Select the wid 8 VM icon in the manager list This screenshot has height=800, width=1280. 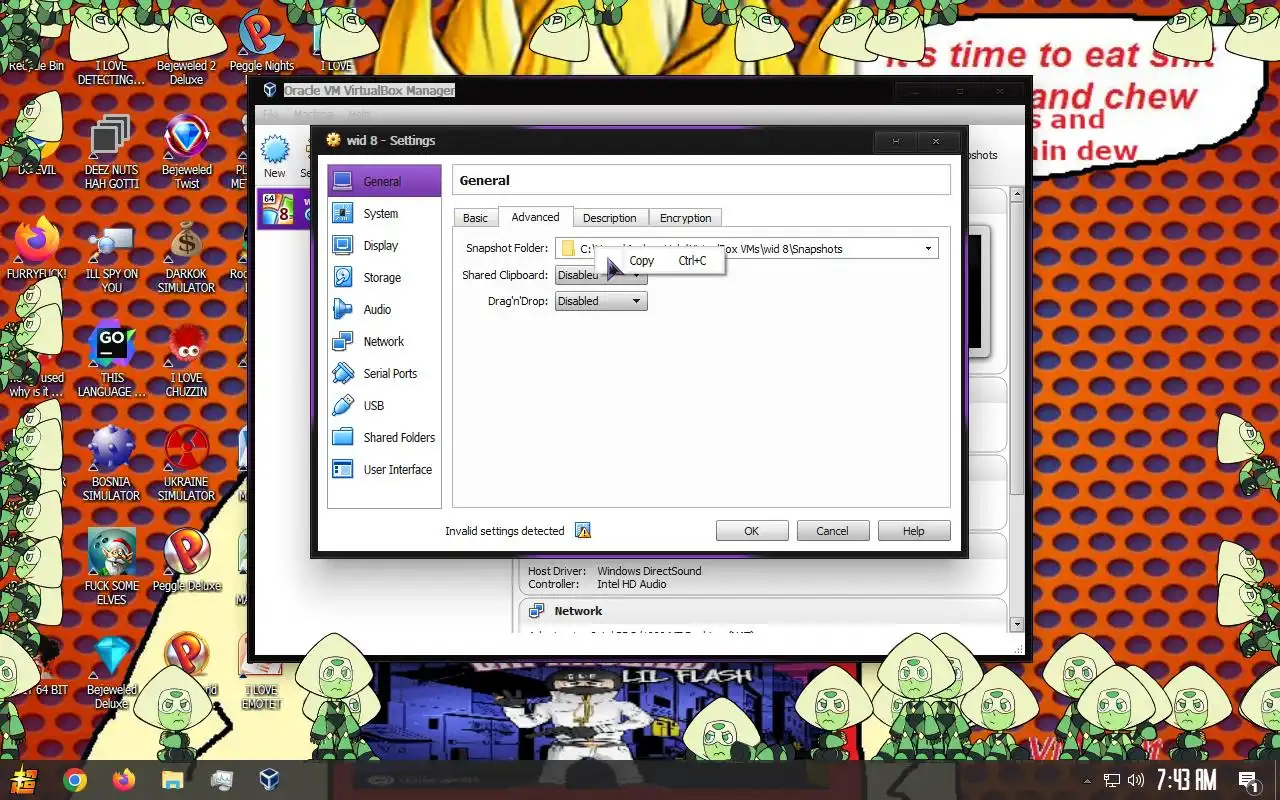(x=277, y=208)
